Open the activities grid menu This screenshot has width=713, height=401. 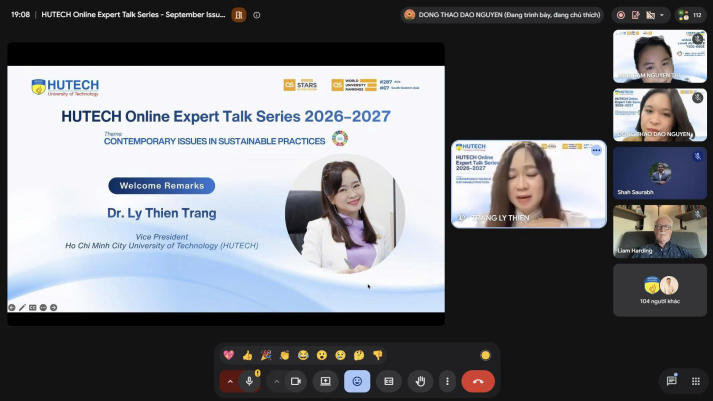click(x=696, y=381)
